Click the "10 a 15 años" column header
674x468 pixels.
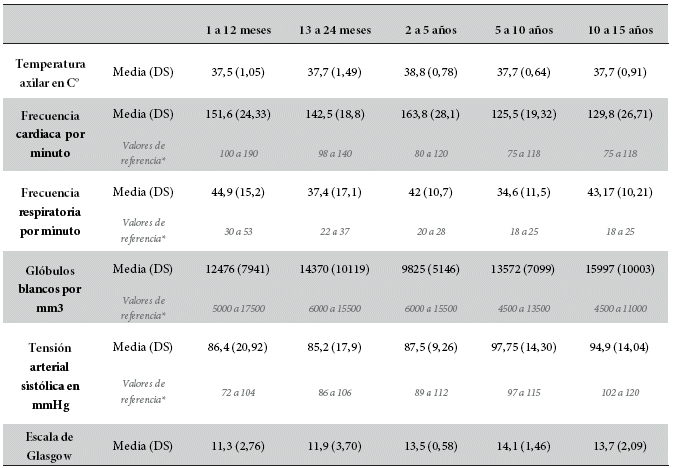[622, 30]
